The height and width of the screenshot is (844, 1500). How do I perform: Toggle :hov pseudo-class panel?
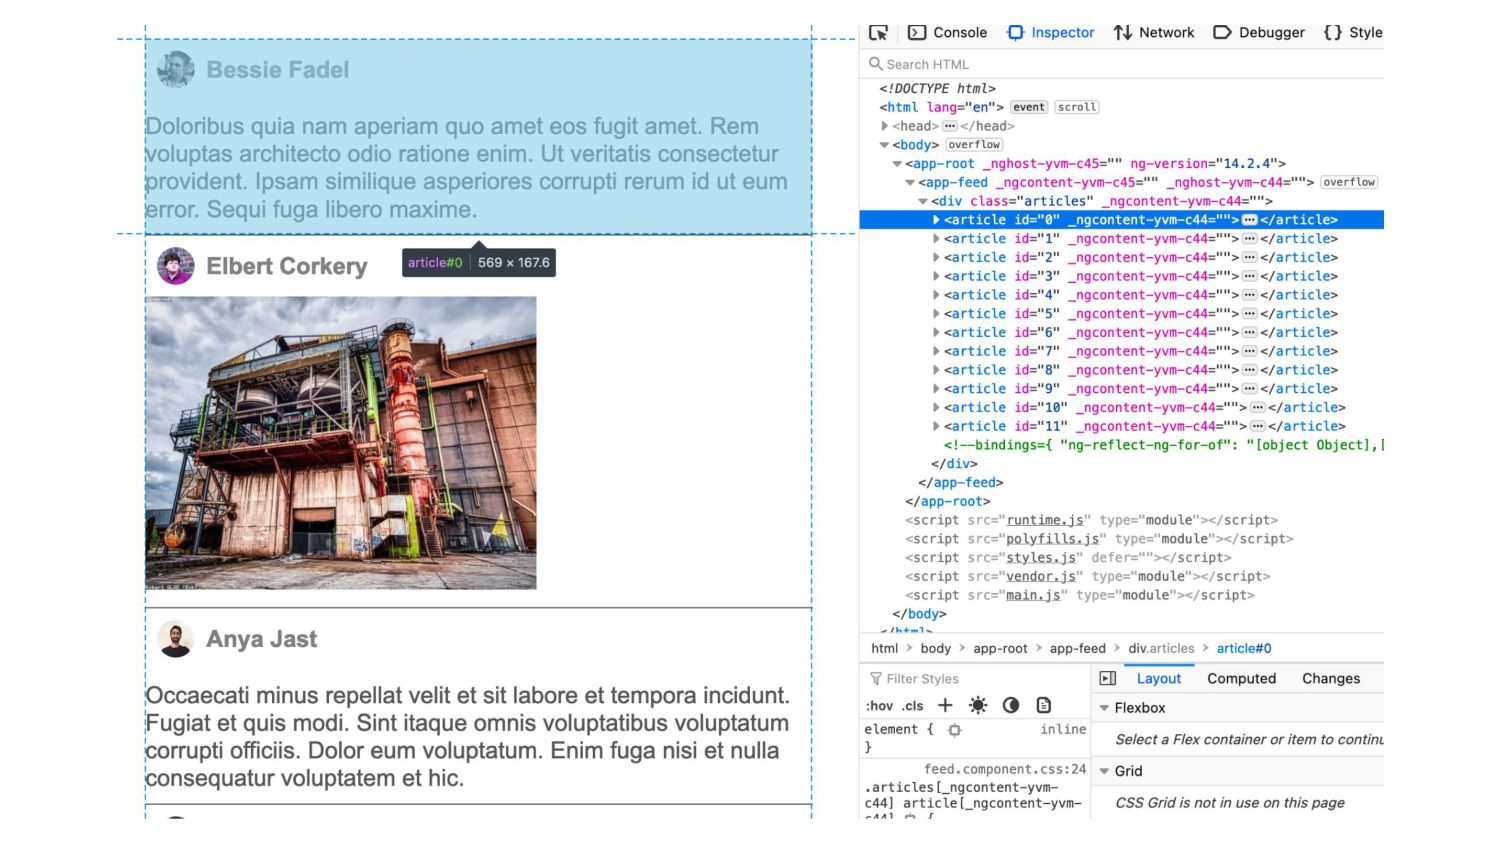pos(879,706)
